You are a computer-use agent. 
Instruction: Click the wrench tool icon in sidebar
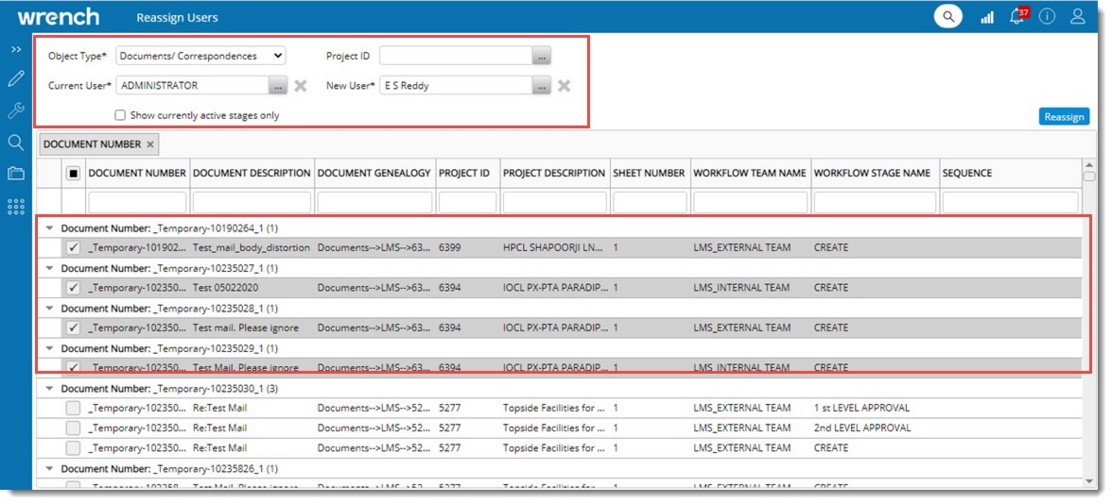click(x=15, y=110)
